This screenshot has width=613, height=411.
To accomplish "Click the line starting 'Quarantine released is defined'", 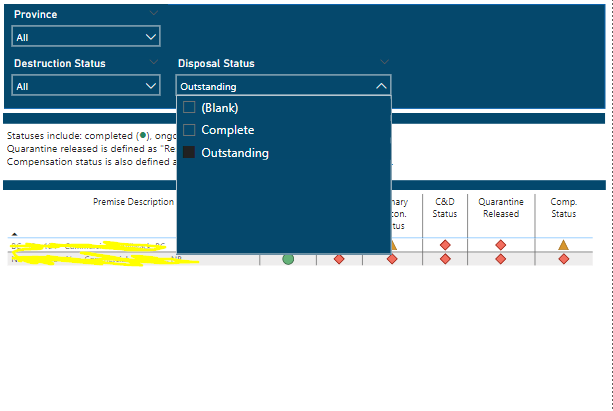I will point(91,149).
